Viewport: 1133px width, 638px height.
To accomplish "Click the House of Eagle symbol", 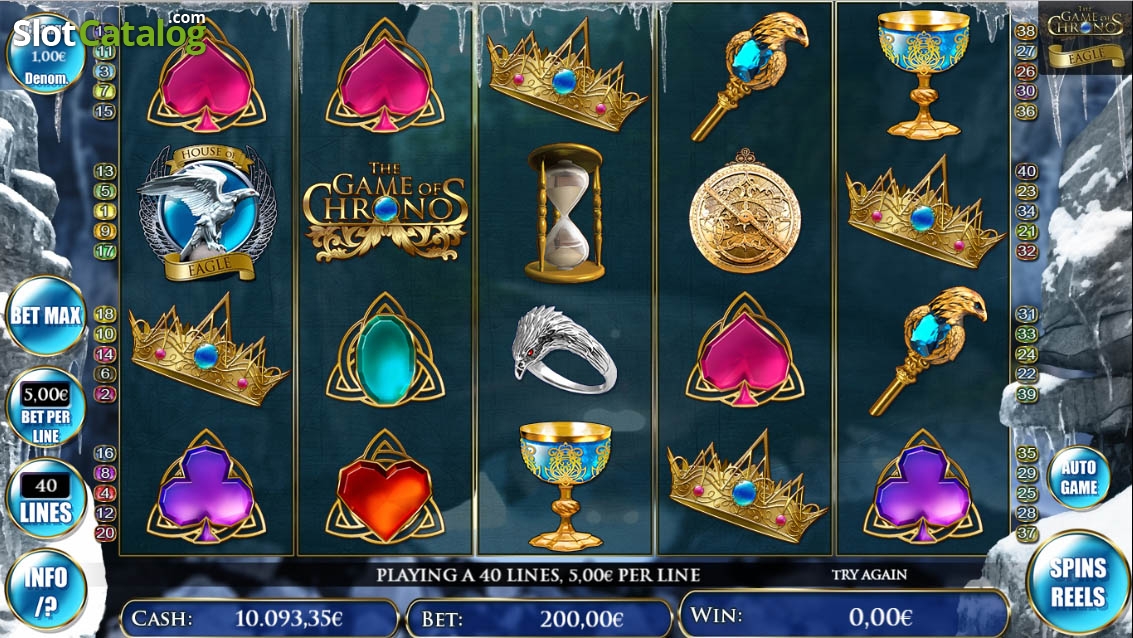I will (x=207, y=213).
